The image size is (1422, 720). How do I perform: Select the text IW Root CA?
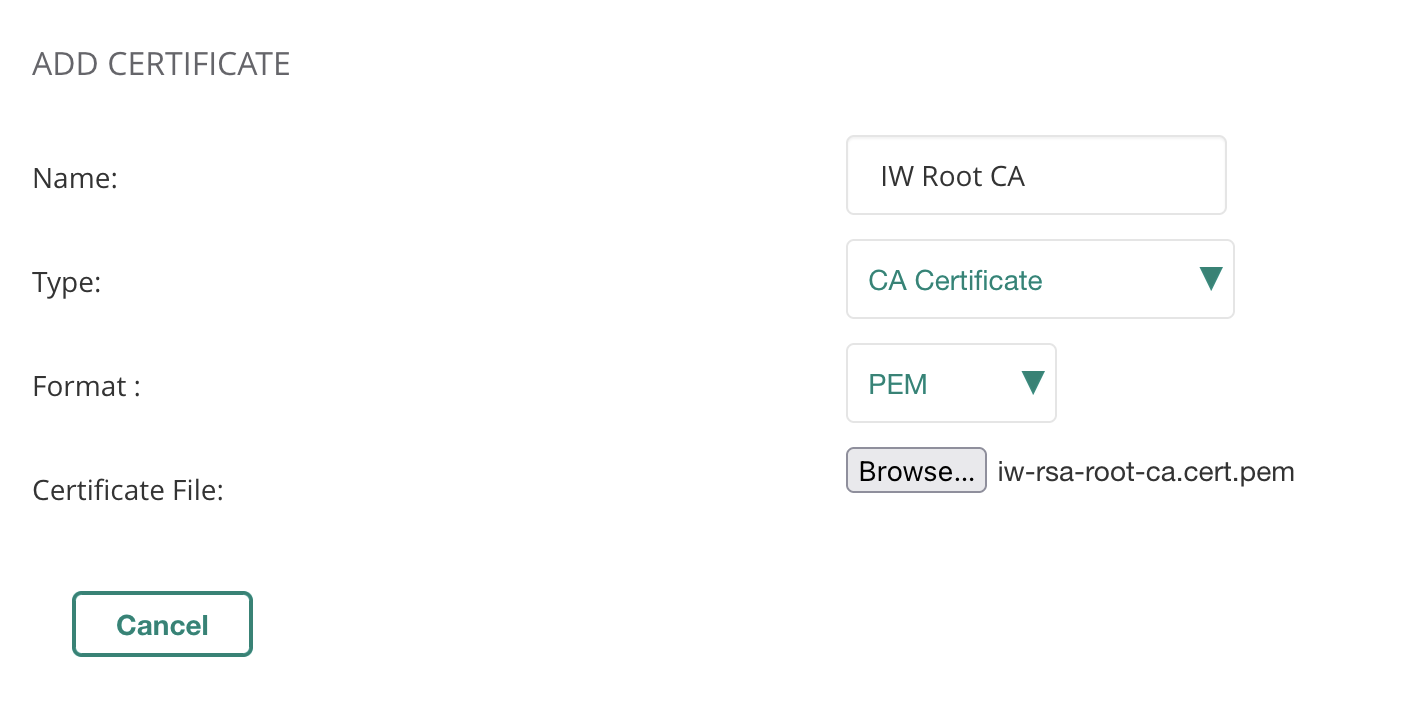(951, 176)
